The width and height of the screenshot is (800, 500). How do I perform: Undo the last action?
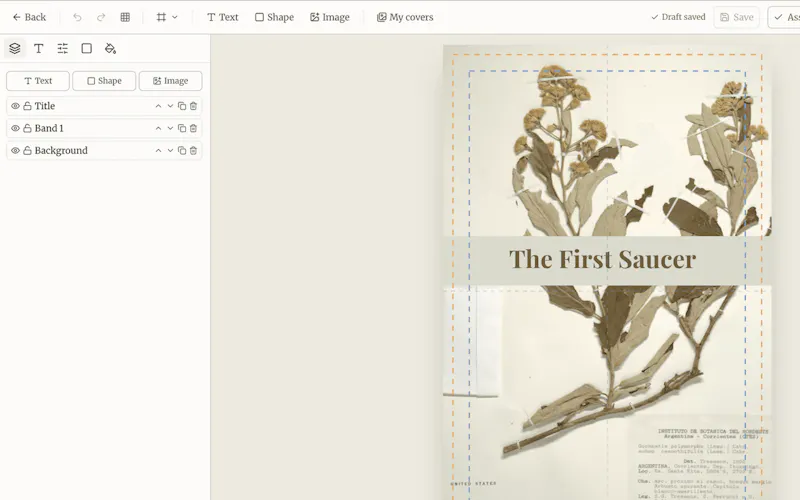pyautogui.click(x=77, y=17)
